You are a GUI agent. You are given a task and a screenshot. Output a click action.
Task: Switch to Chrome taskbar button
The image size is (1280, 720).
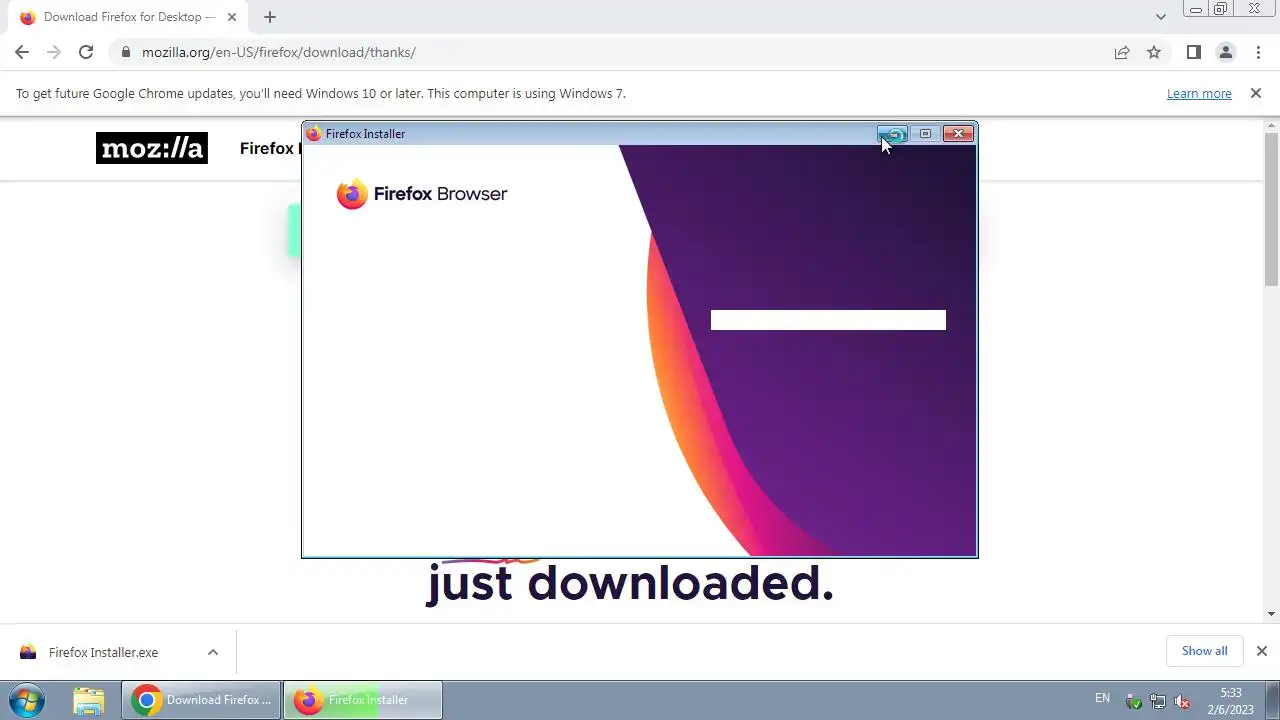(202, 700)
